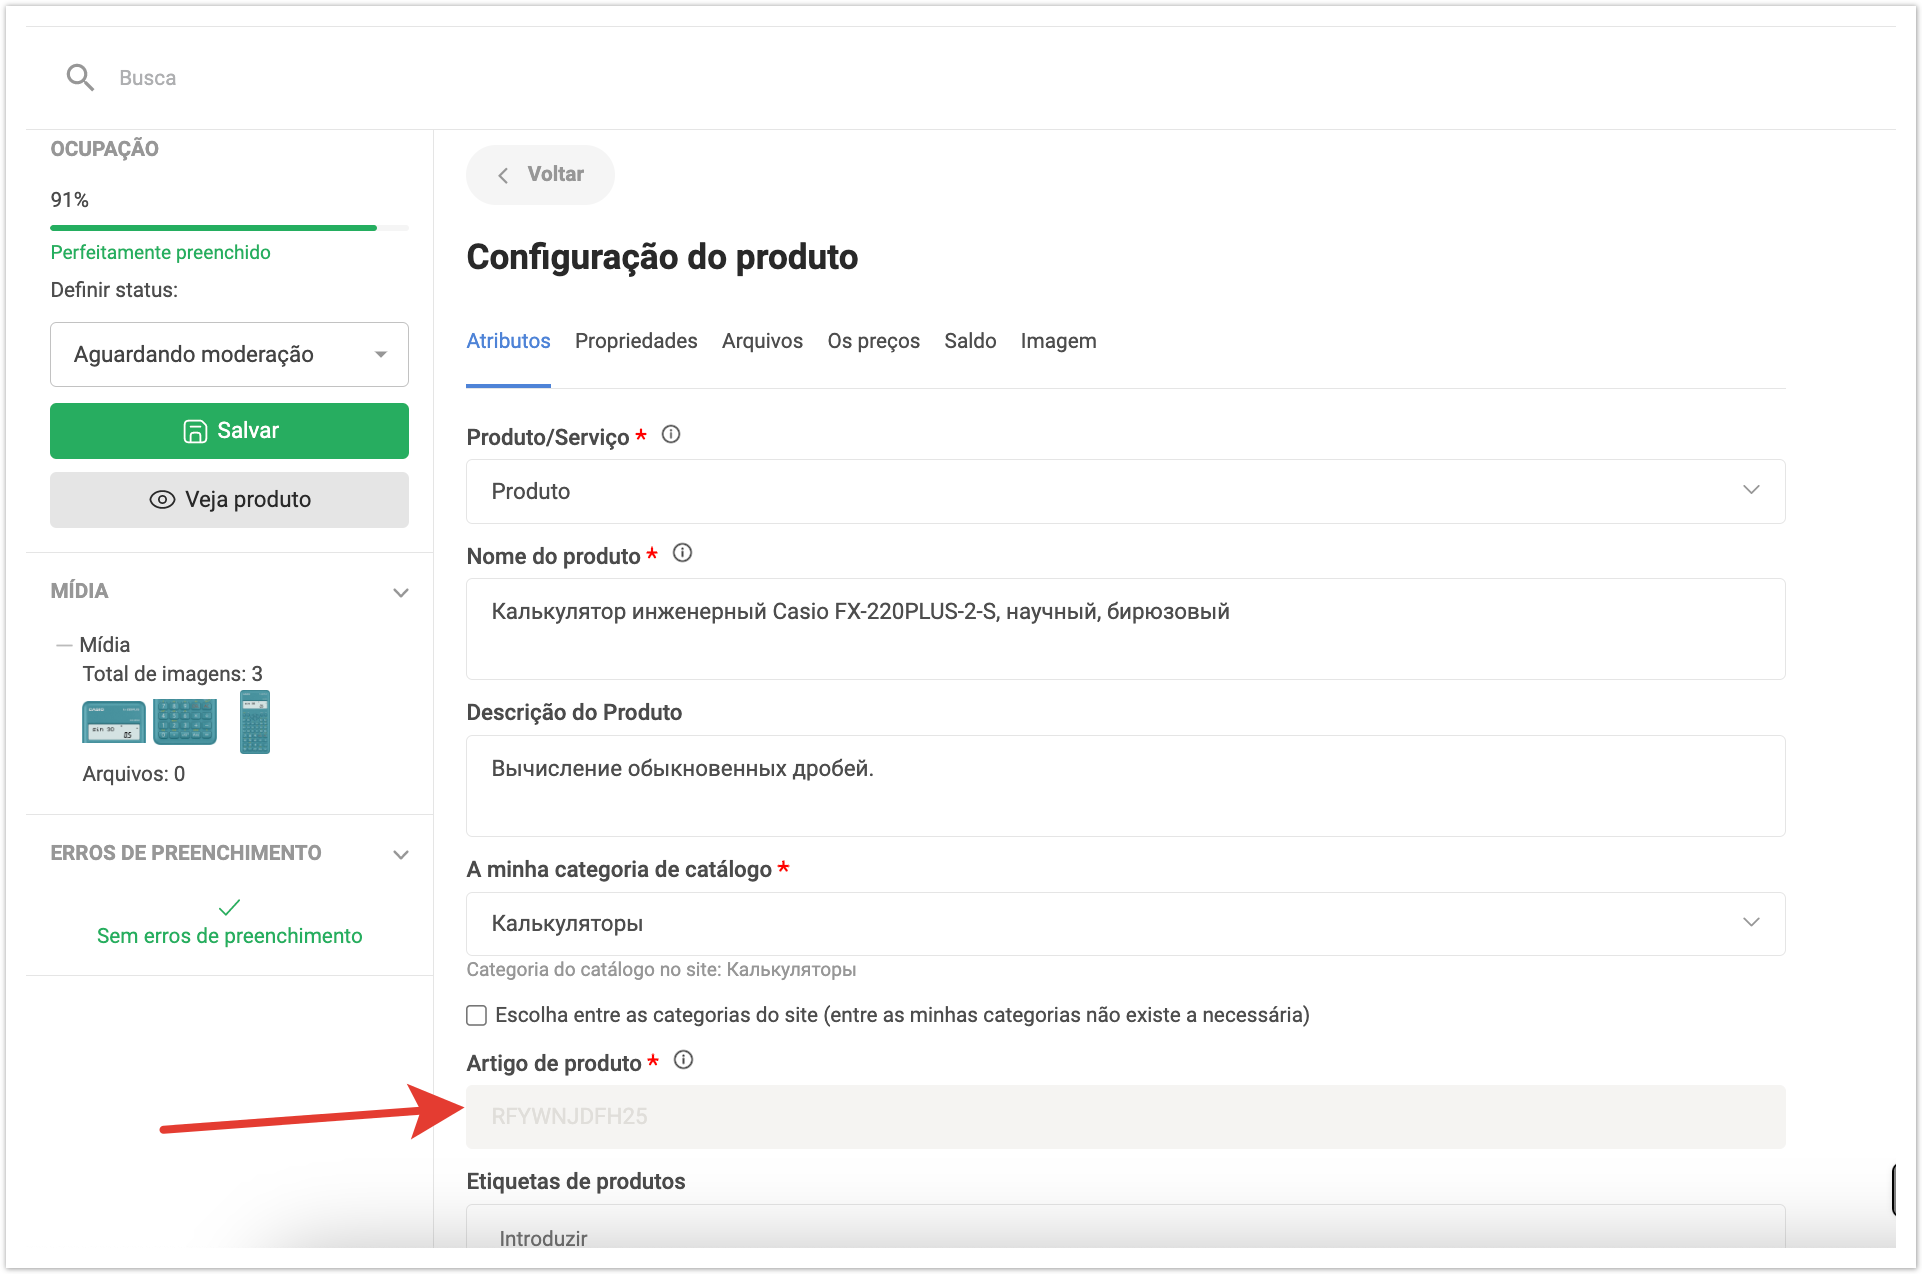Click the back arrow in Voltar

(503, 175)
